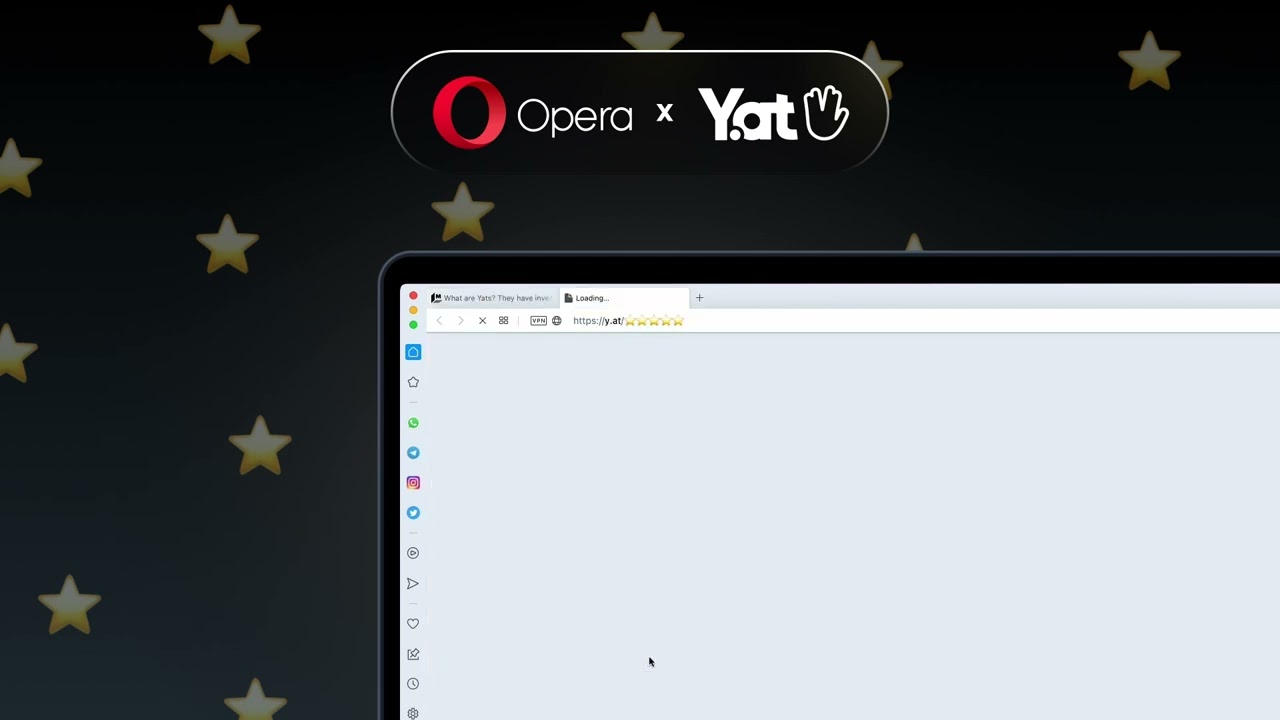The image size is (1280, 720).
Task: Open History clock icon in sidebar
Action: [x=413, y=684]
